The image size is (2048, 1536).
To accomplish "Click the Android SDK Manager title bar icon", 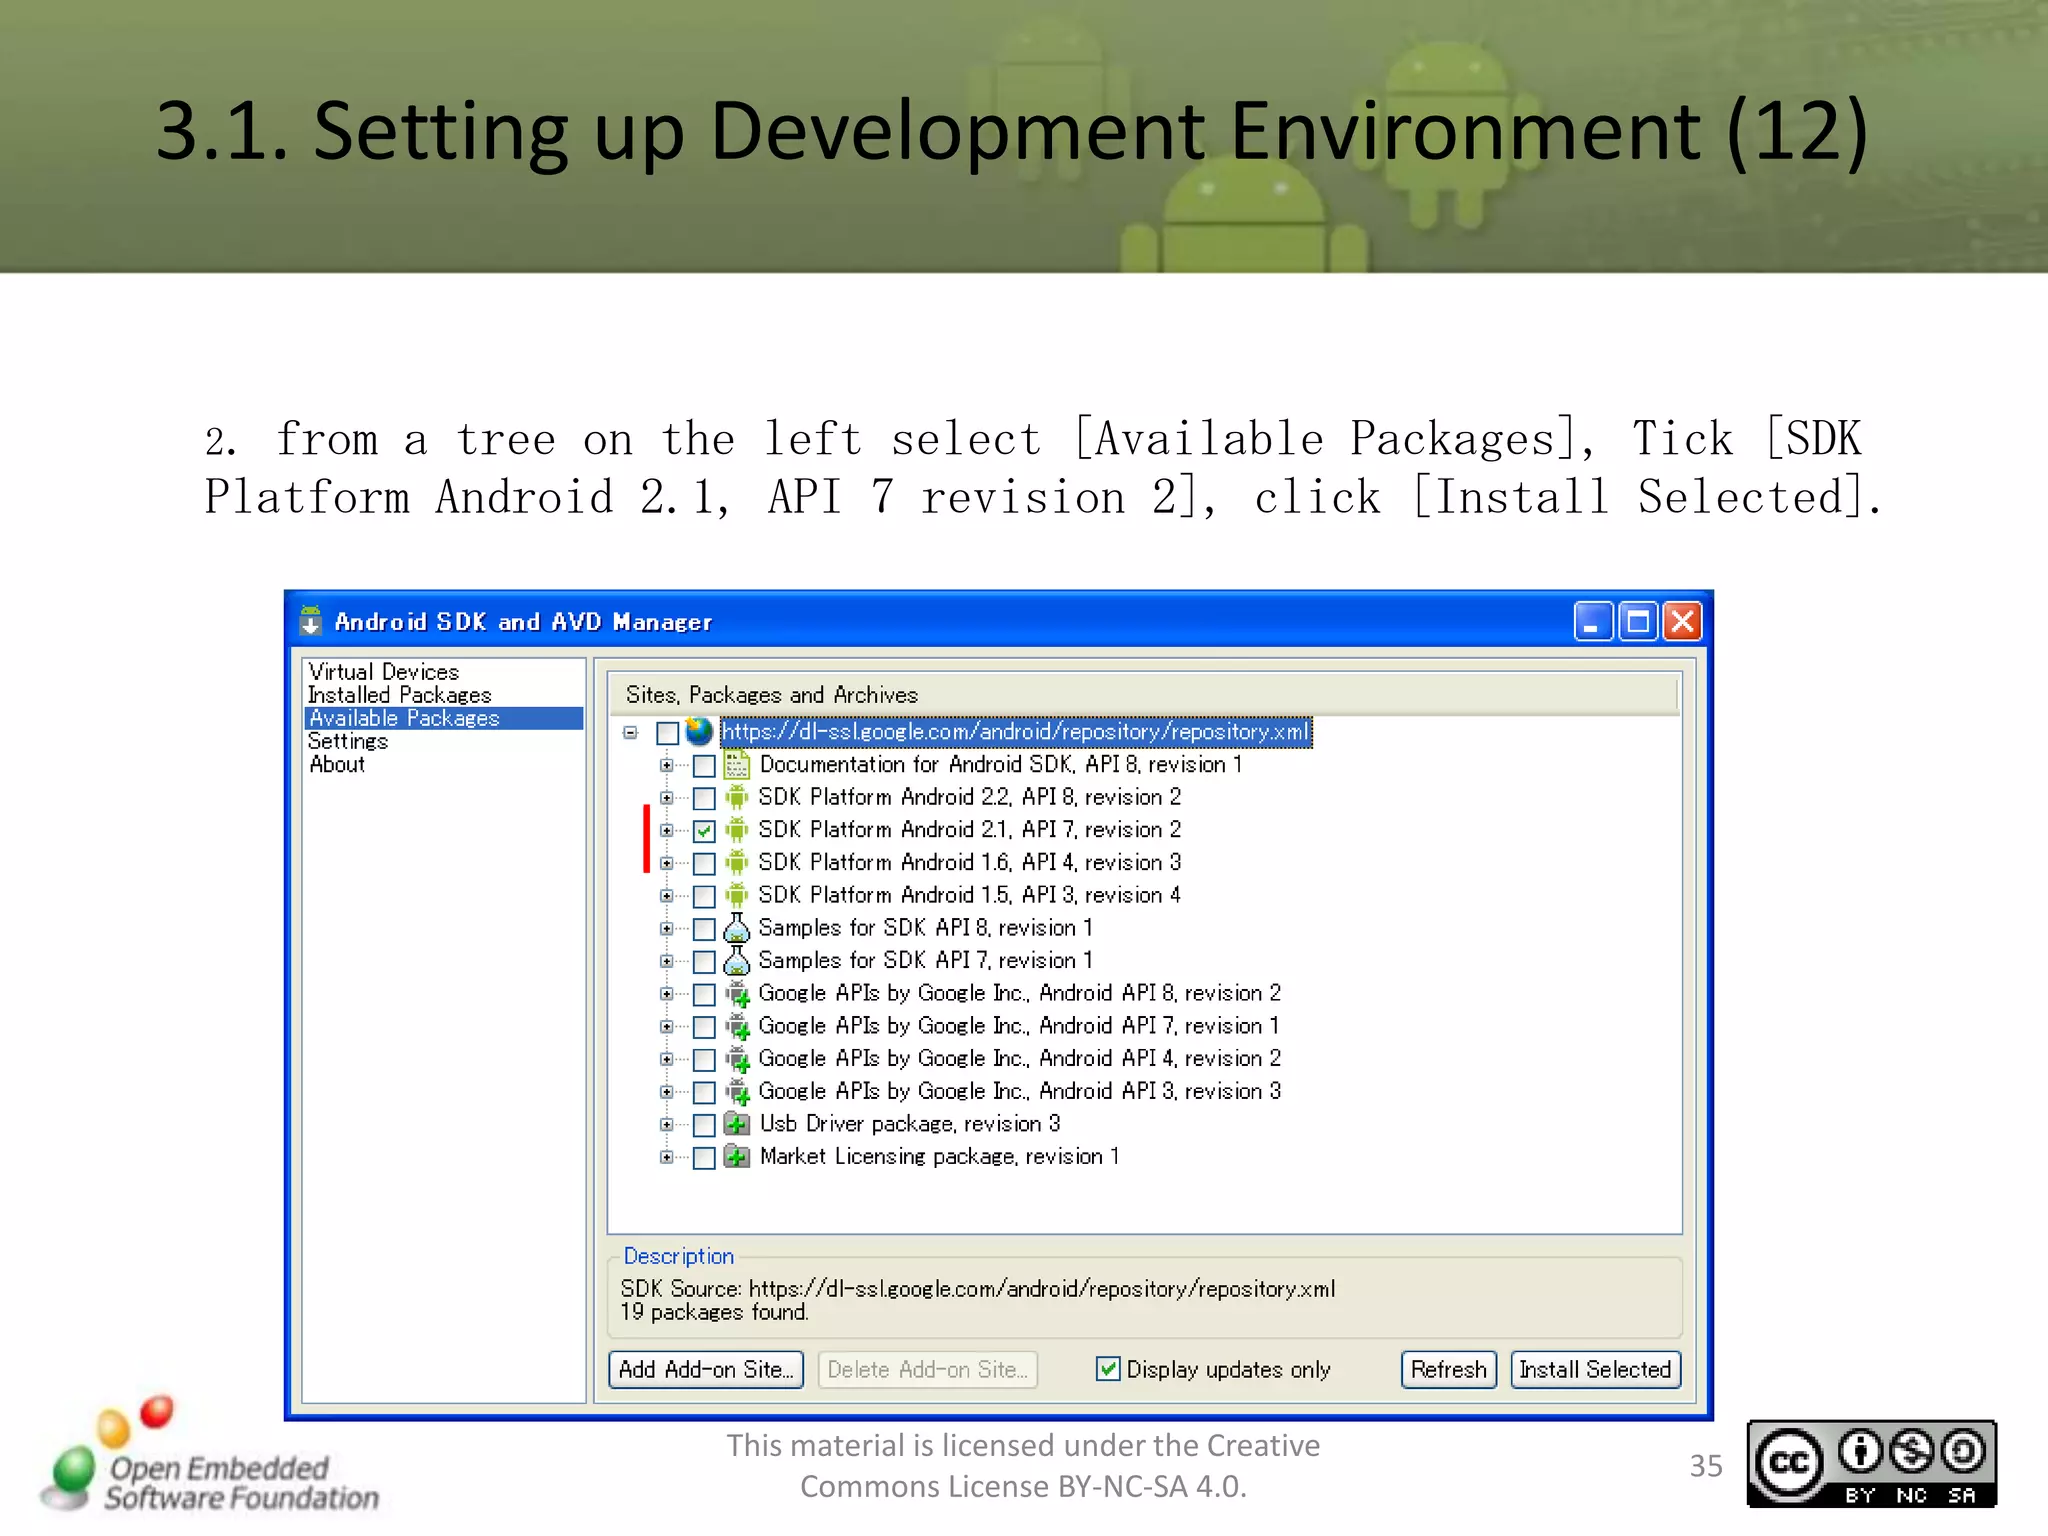I will [x=311, y=621].
